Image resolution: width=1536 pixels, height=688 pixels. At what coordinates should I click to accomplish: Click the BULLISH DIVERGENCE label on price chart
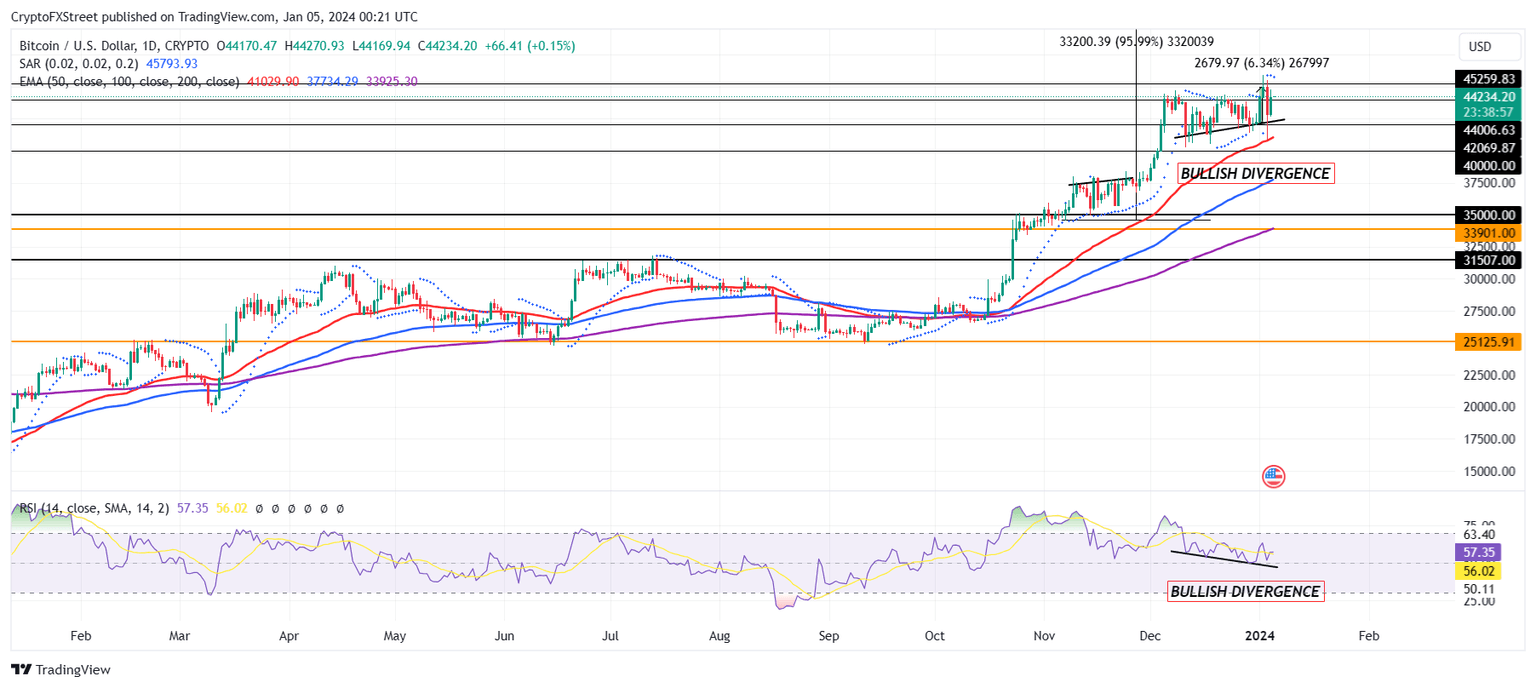pos(1255,172)
